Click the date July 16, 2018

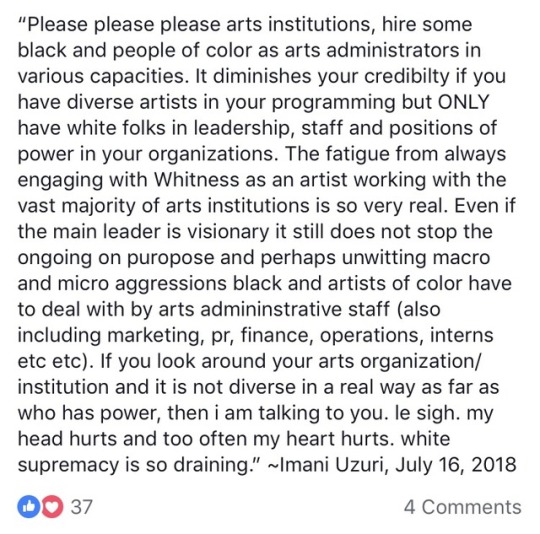pos(456,464)
